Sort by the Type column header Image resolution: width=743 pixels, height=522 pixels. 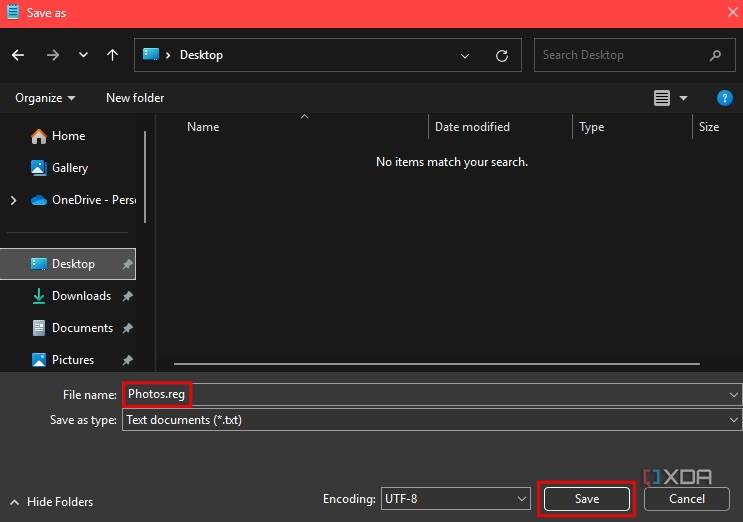[x=591, y=127]
